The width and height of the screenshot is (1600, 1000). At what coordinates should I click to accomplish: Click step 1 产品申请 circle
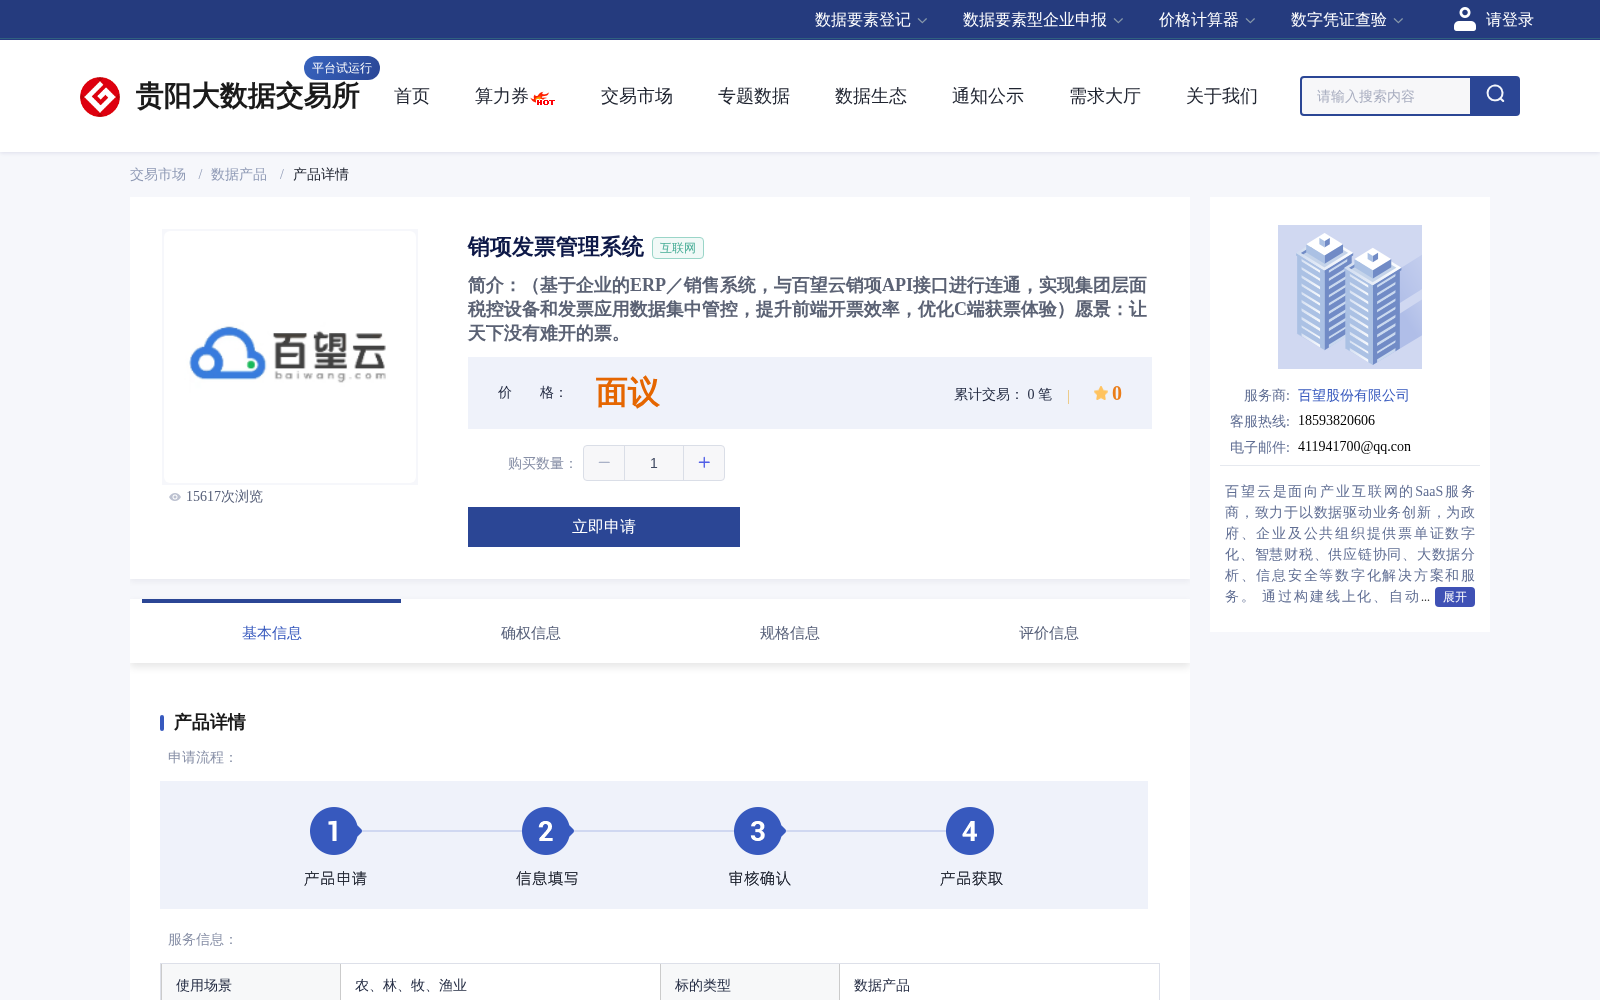[x=334, y=831]
